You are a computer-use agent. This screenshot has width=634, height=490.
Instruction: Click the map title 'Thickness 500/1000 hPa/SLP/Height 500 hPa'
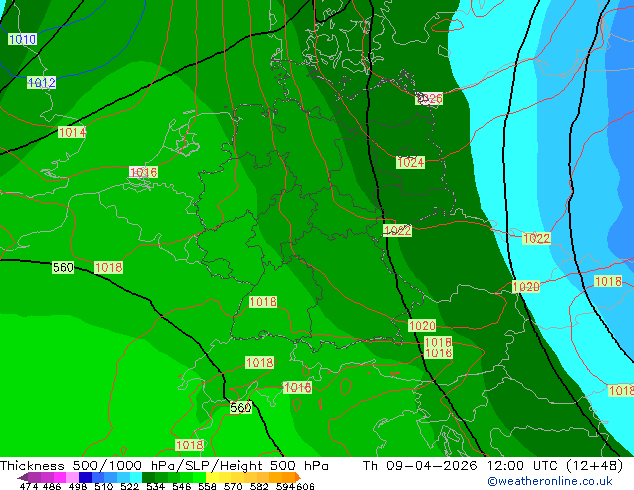(x=164, y=466)
